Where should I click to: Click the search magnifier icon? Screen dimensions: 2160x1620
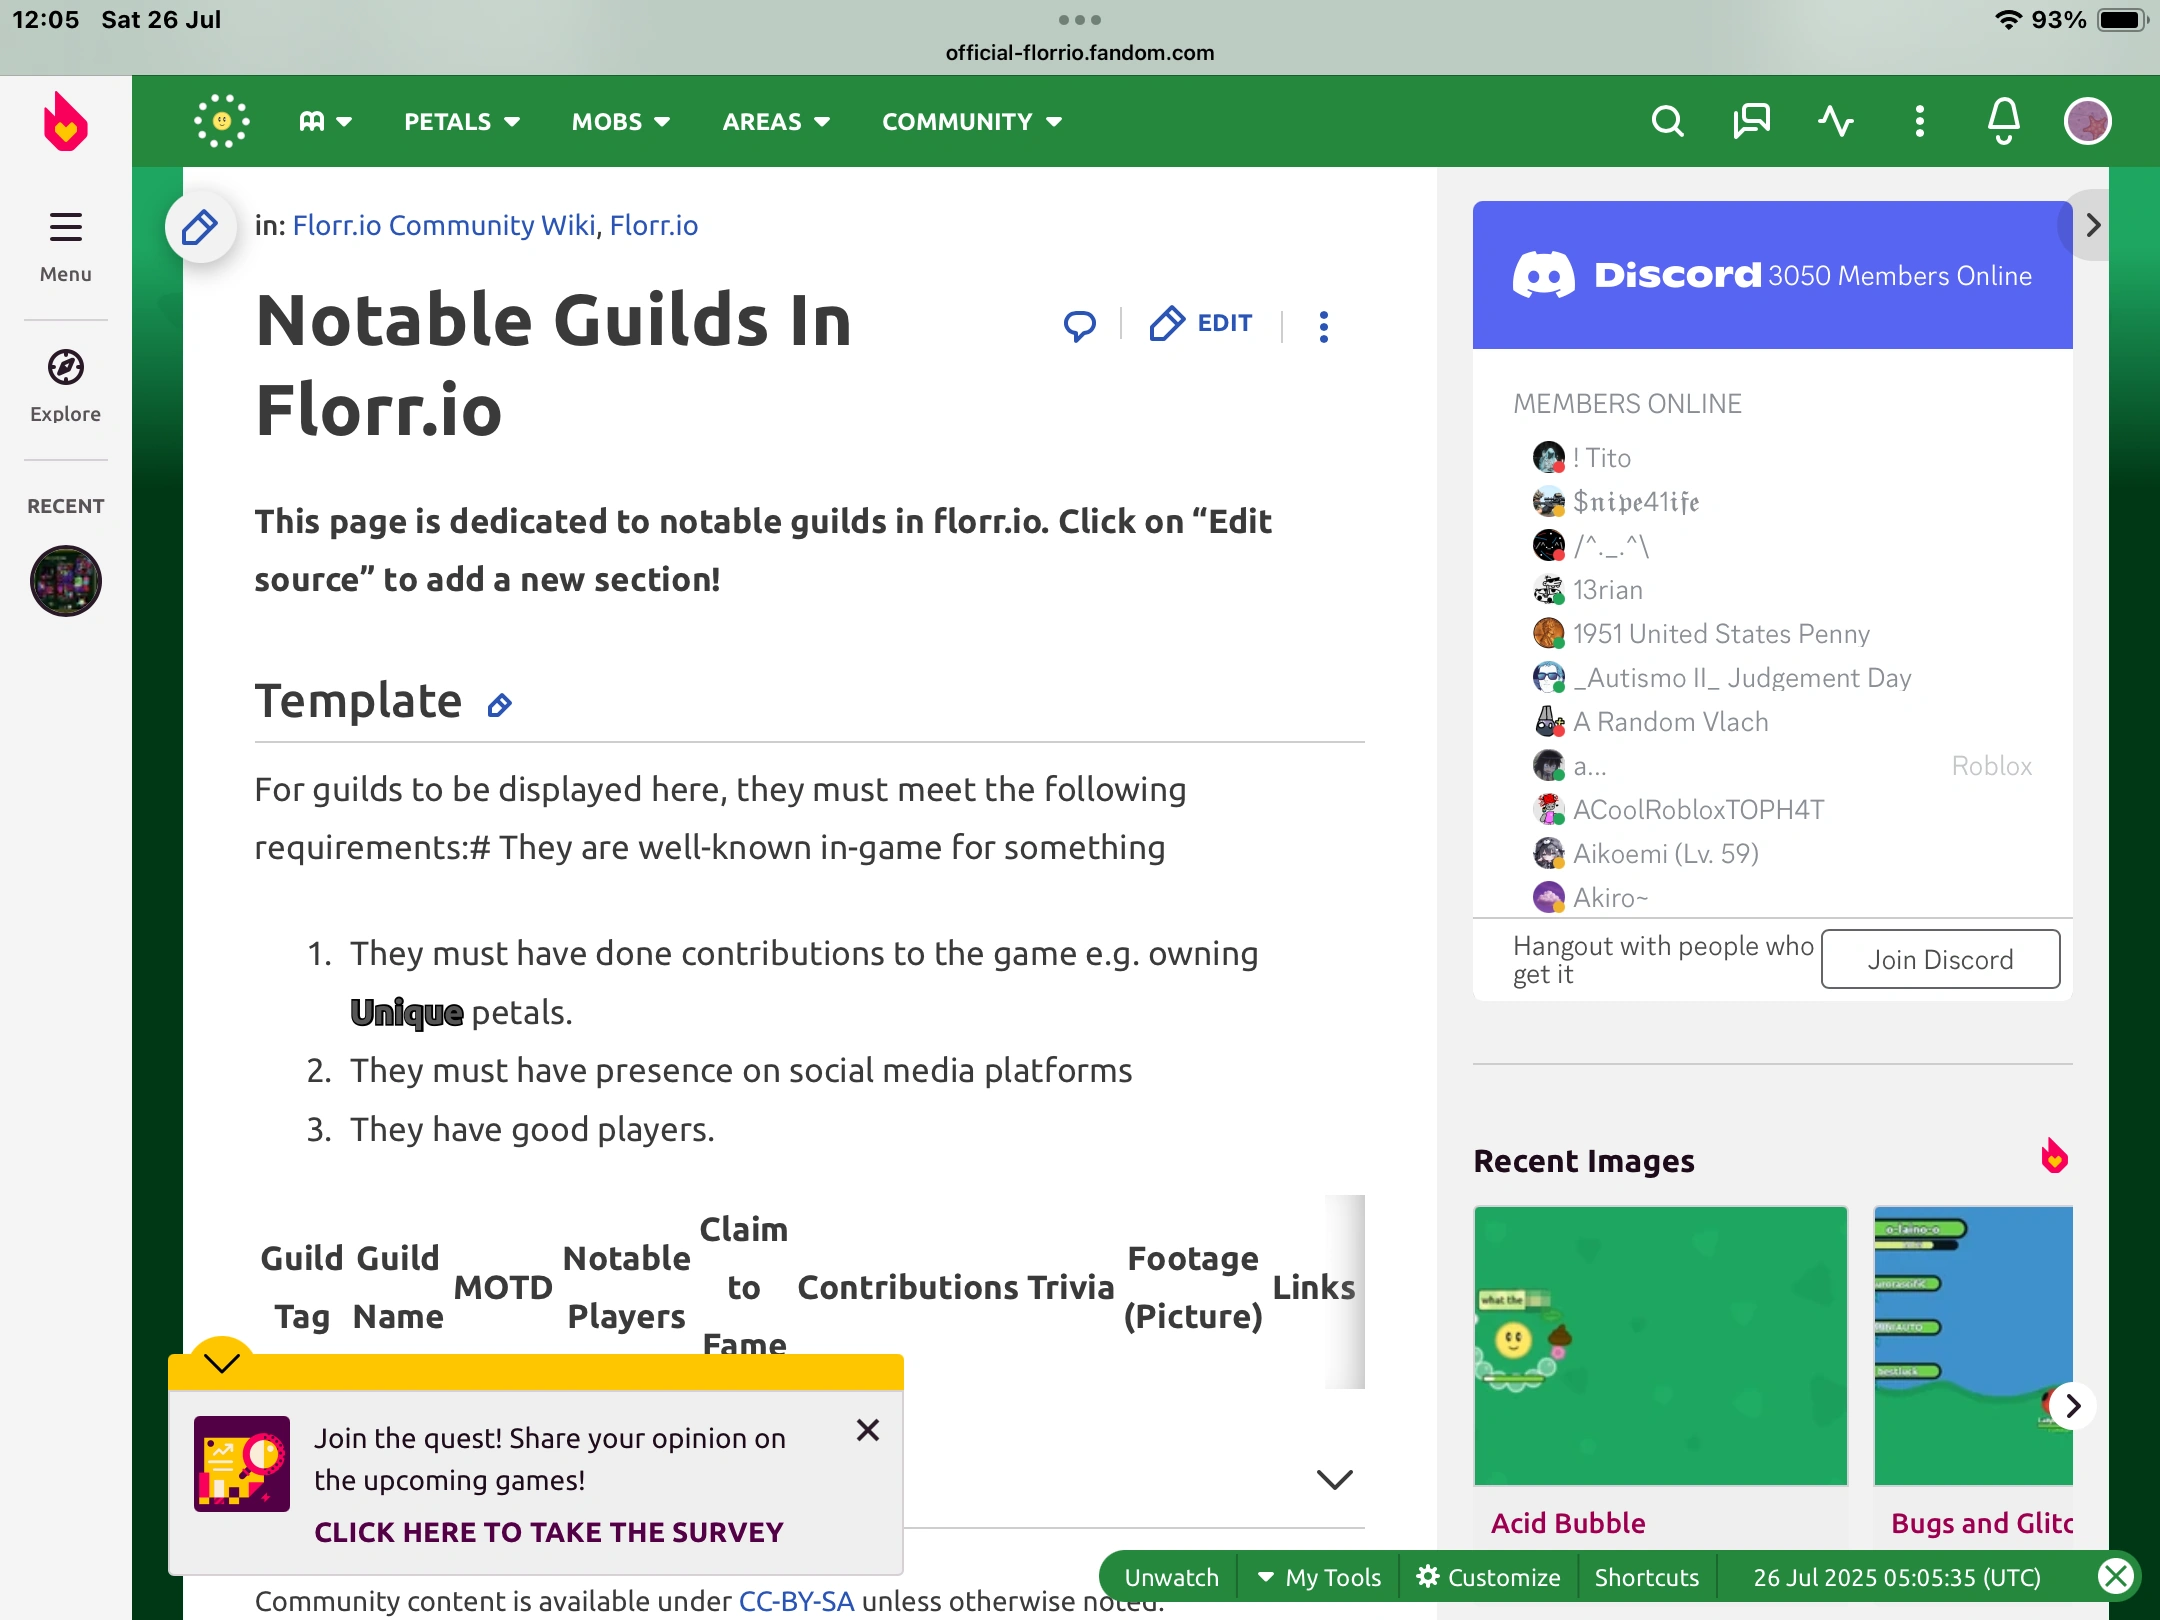tap(1667, 122)
